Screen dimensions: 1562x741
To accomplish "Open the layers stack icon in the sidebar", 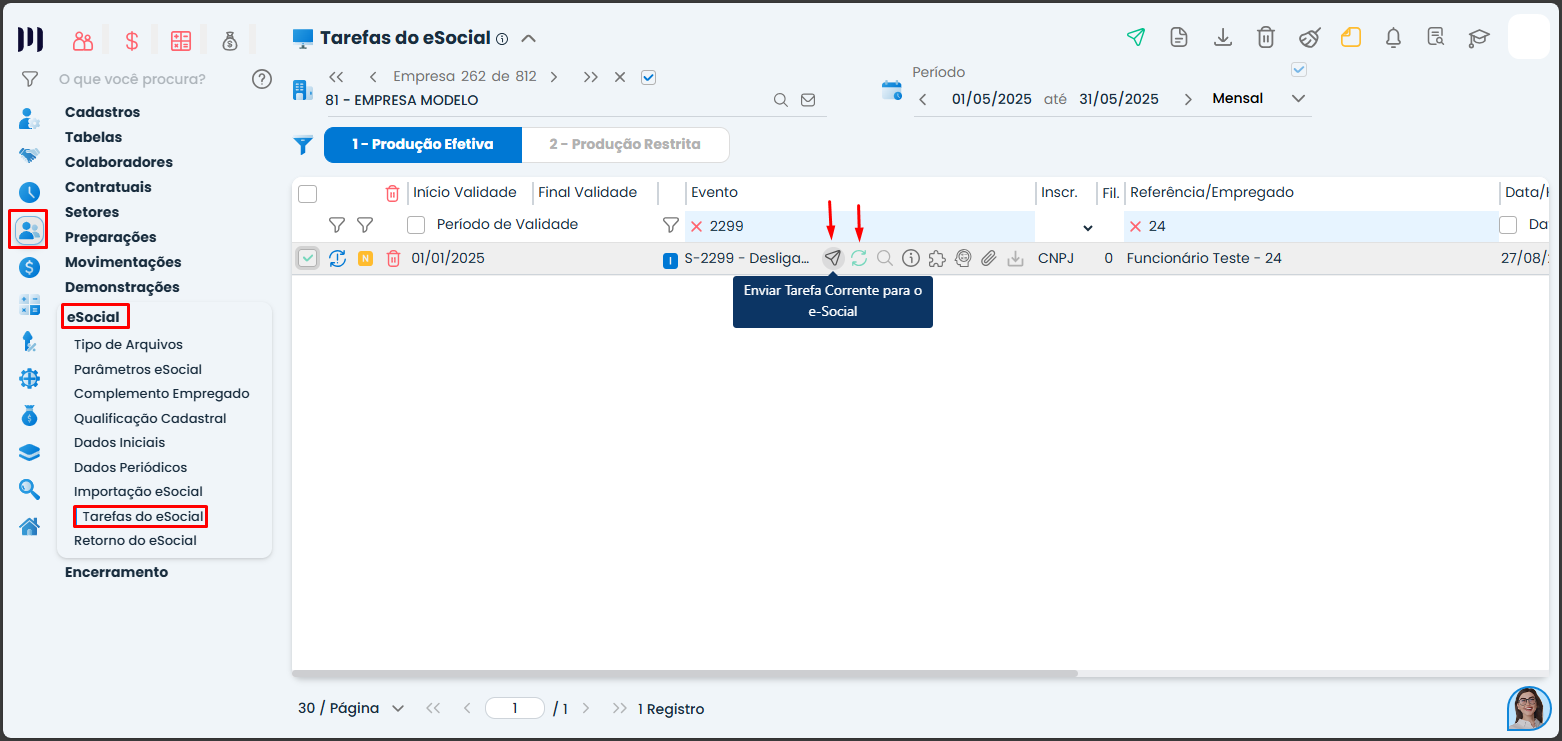I will click(29, 452).
